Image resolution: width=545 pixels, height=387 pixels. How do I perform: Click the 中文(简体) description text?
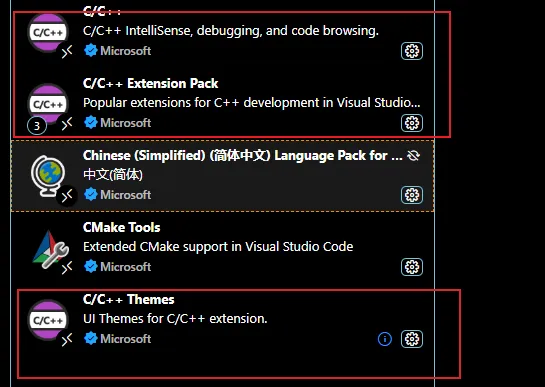(x=113, y=175)
